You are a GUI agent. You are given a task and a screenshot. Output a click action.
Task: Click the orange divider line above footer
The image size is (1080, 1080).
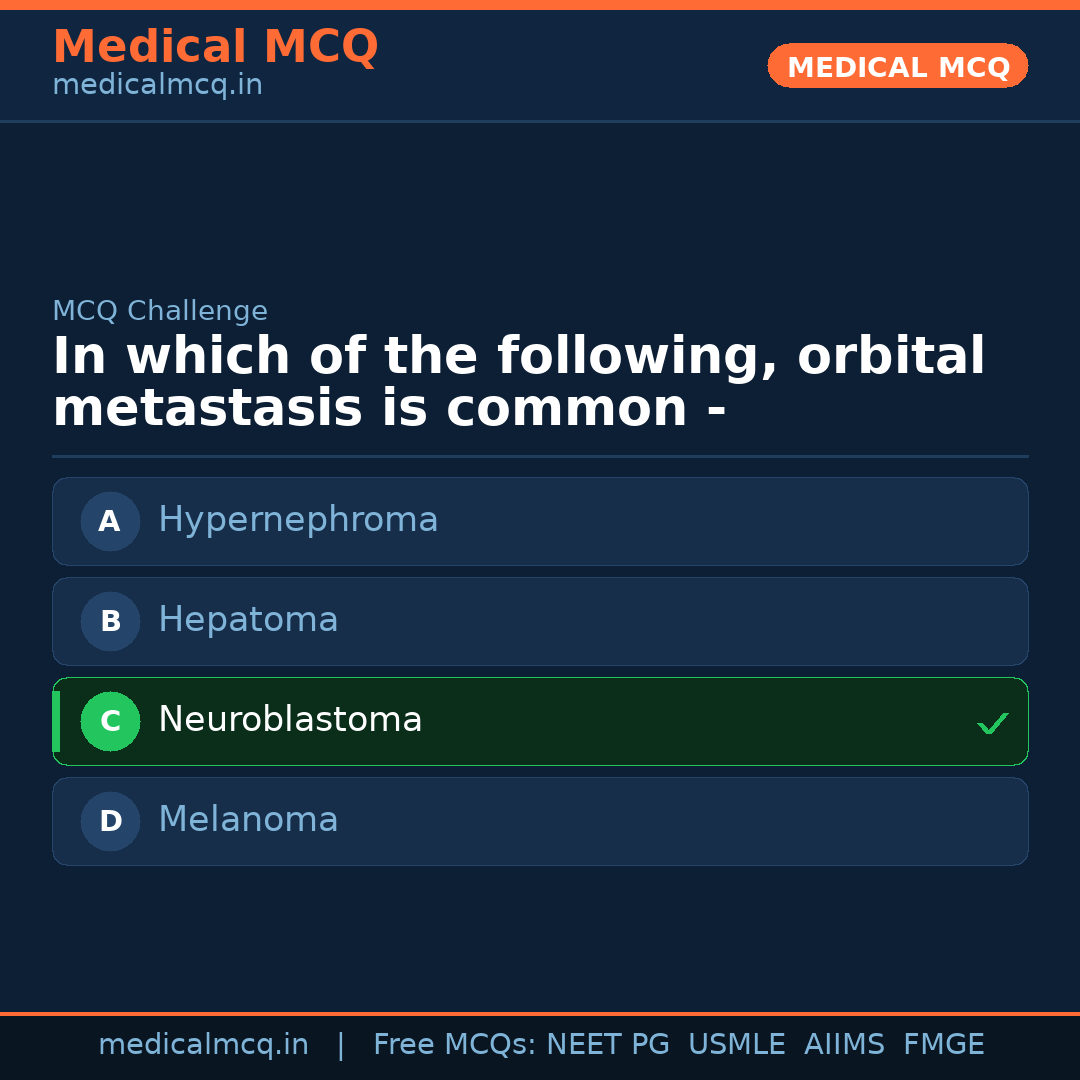(540, 1014)
